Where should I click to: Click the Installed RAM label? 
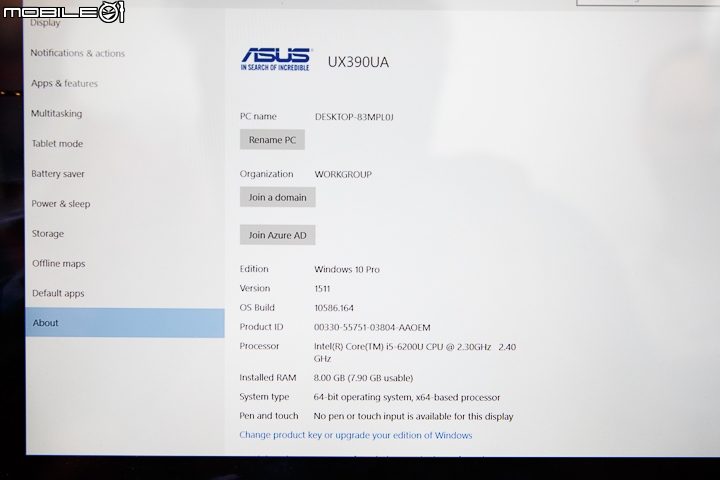(x=268, y=378)
